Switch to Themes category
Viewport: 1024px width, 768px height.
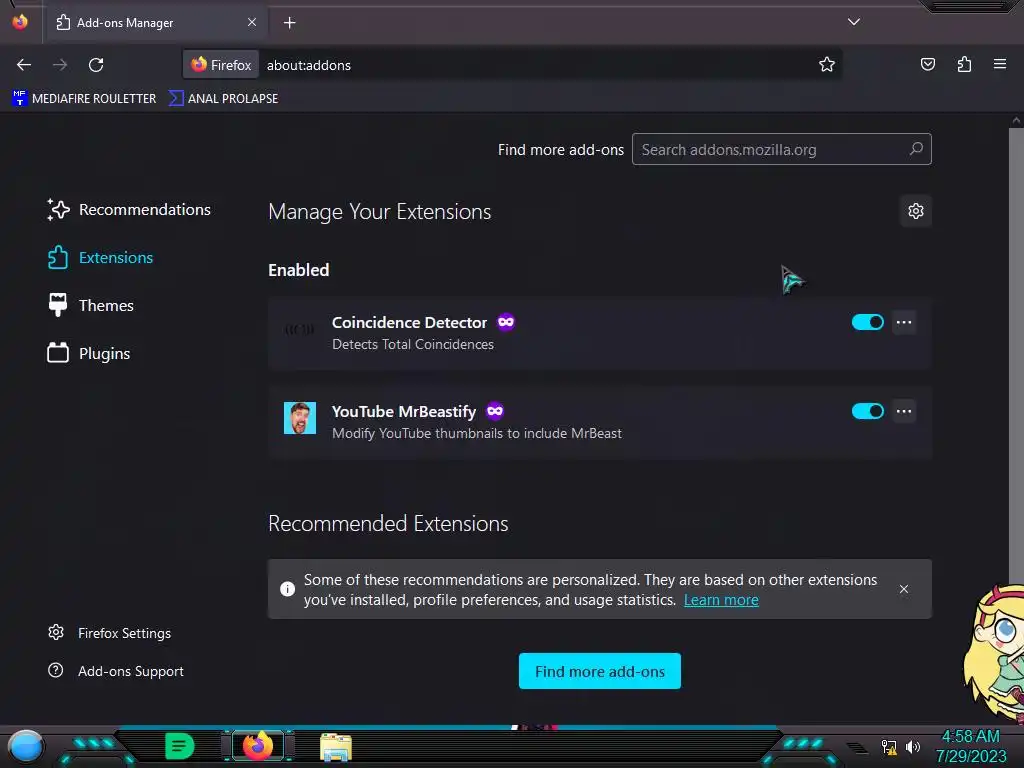(x=91, y=306)
